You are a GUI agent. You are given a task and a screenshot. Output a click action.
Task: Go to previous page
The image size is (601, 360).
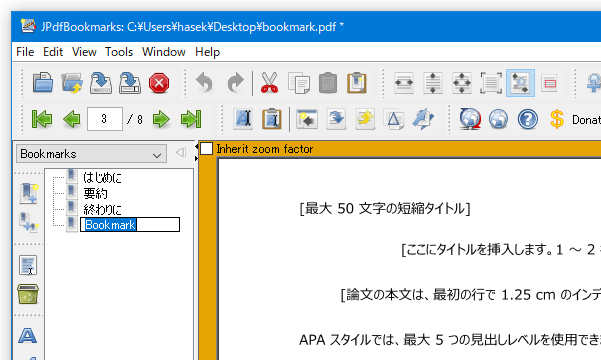(x=72, y=119)
